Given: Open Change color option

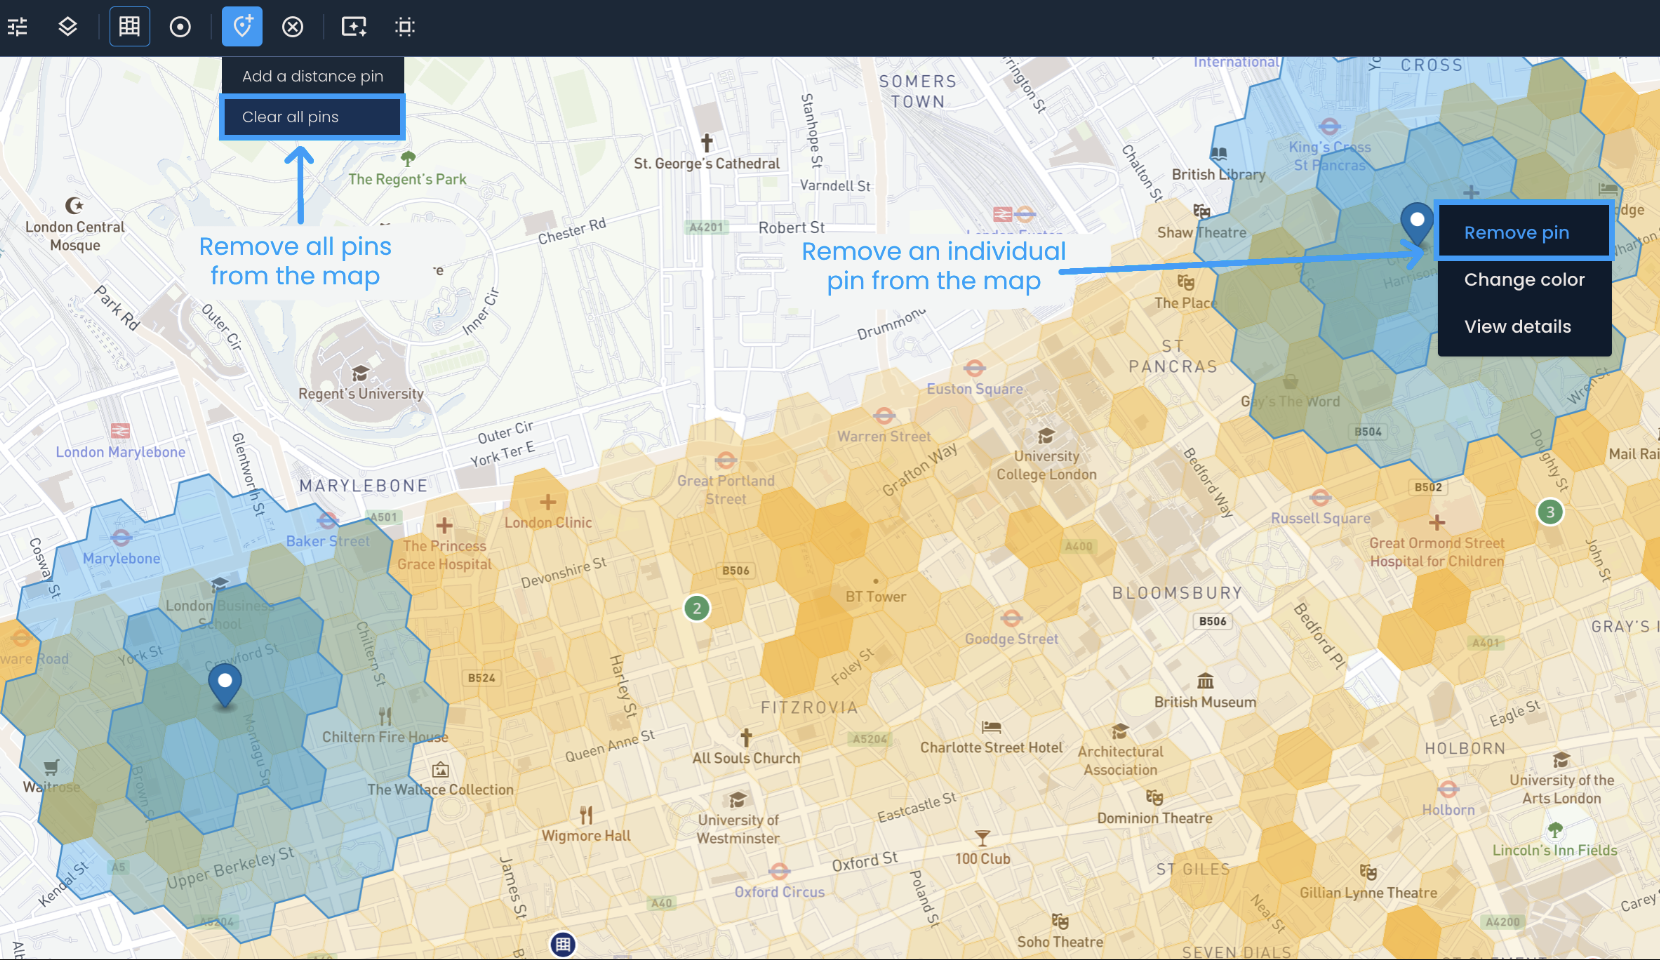Looking at the screenshot, I should (1524, 280).
